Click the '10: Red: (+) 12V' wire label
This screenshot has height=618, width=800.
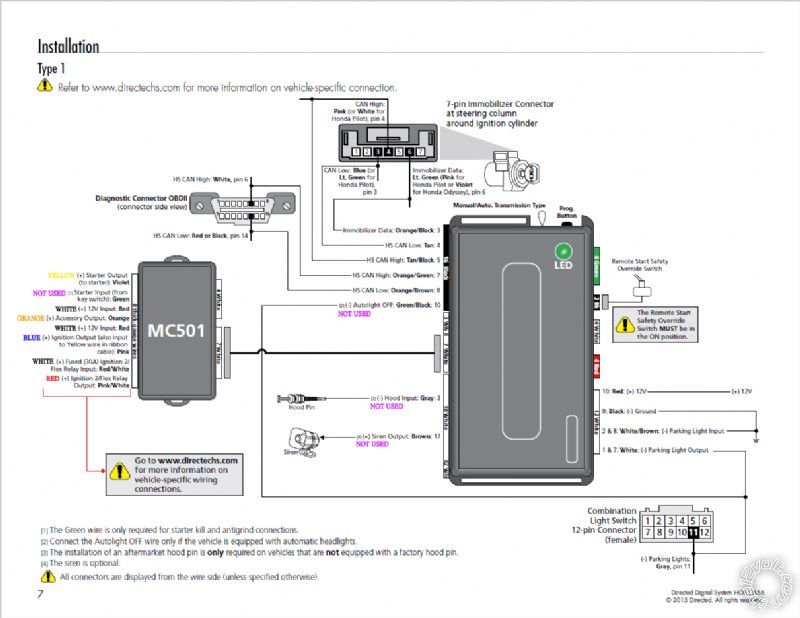click(x=624, y=391)
